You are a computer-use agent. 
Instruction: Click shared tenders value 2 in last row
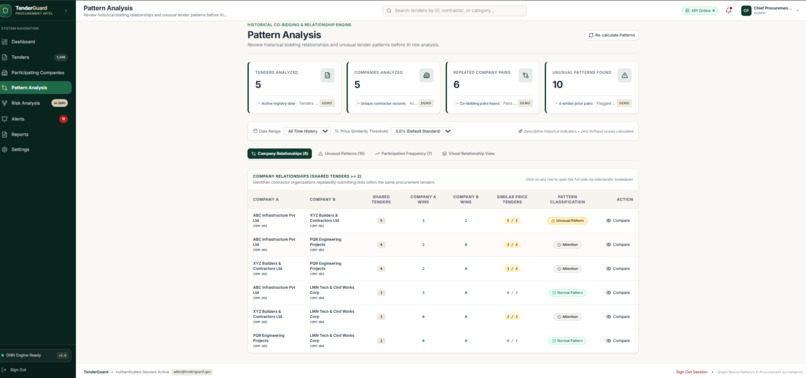(381, 340)
